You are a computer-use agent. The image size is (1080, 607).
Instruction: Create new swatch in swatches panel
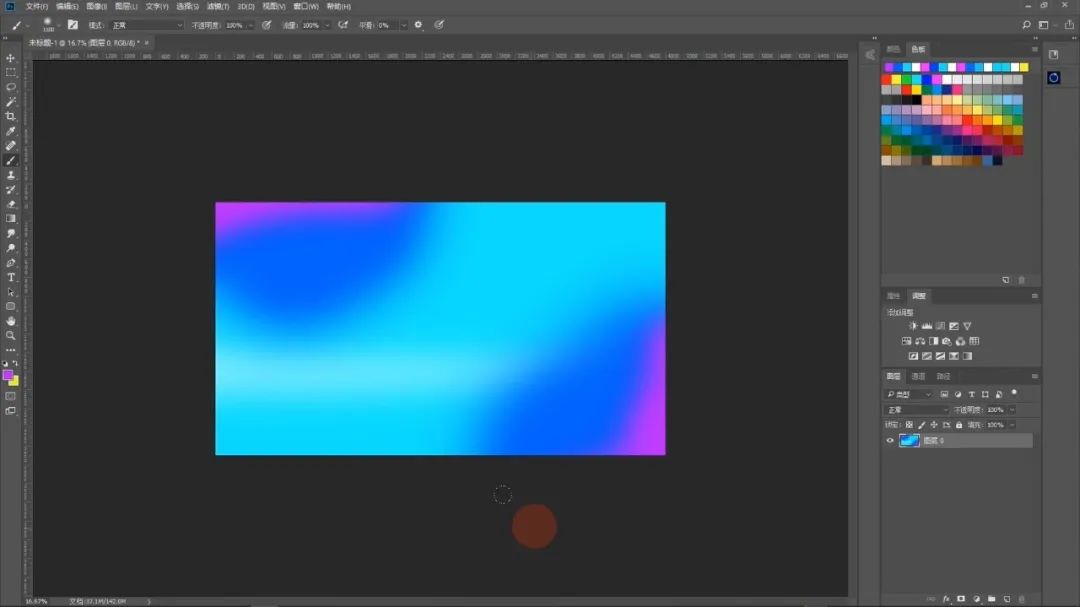(1006, 280)
